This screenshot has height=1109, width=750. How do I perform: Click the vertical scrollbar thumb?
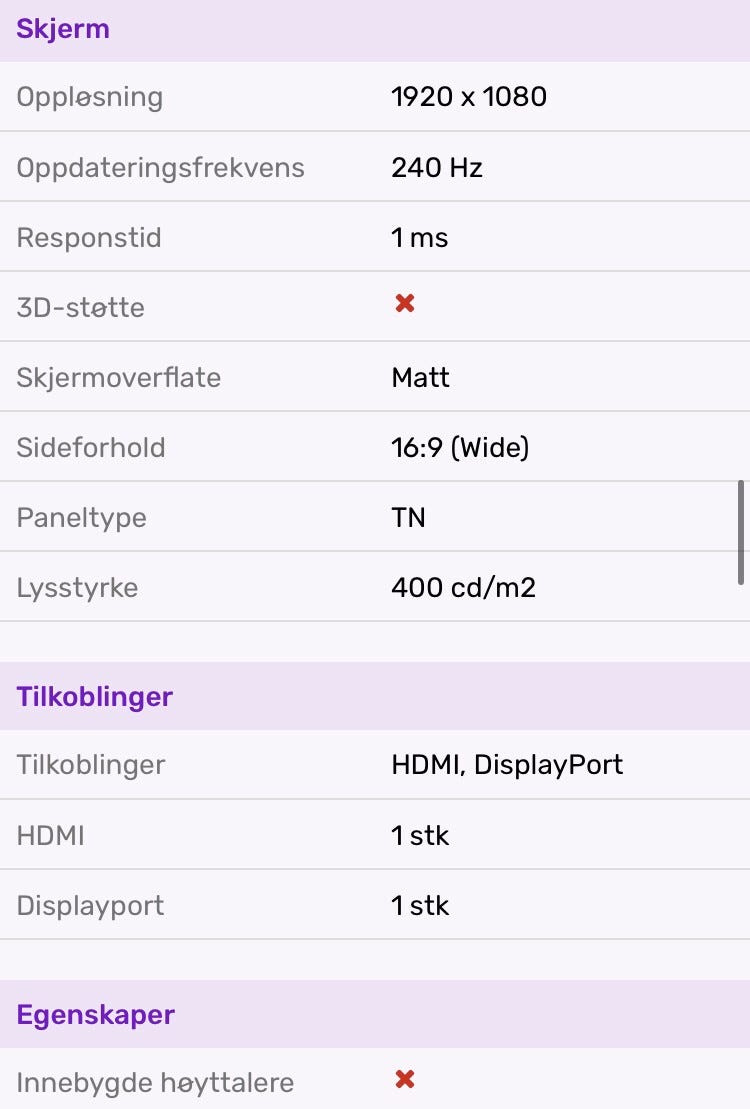tap(741, 531)
